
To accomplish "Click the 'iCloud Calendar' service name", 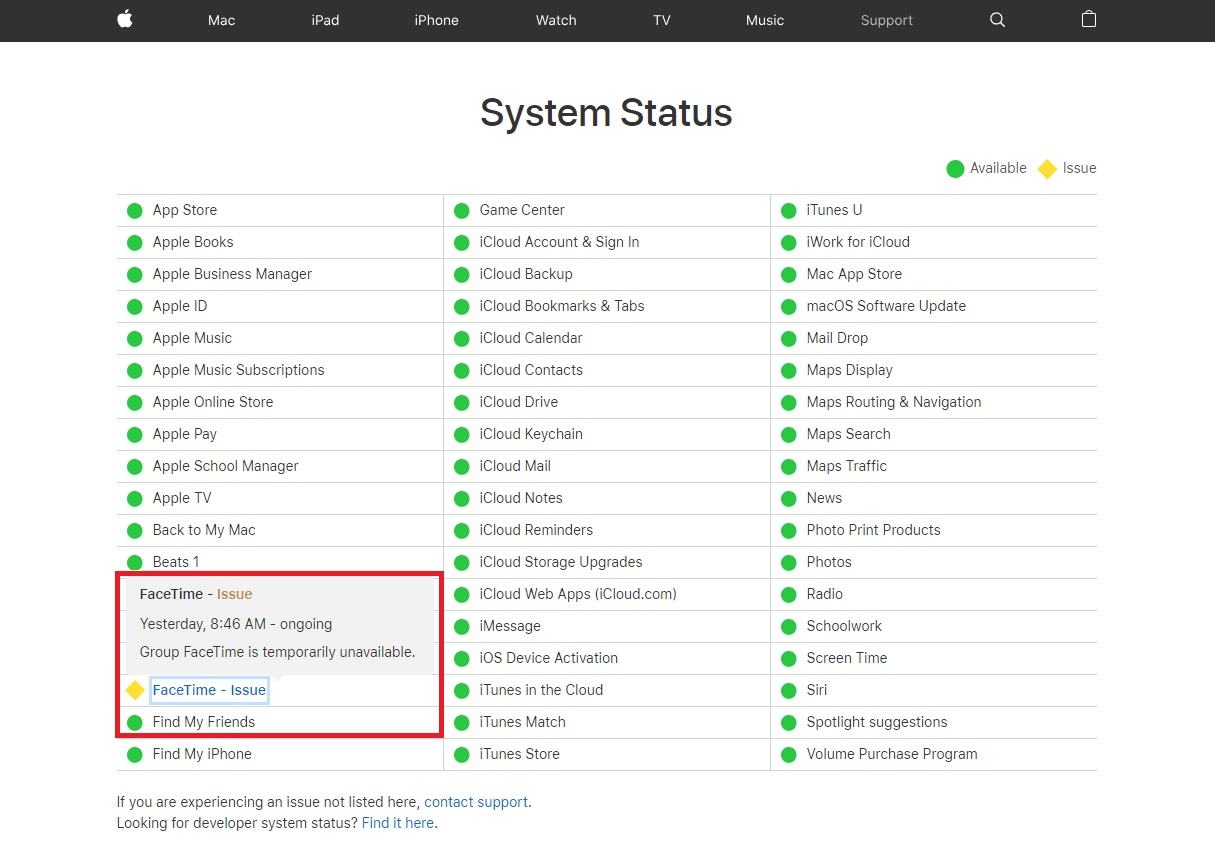I will pos(531,338).
